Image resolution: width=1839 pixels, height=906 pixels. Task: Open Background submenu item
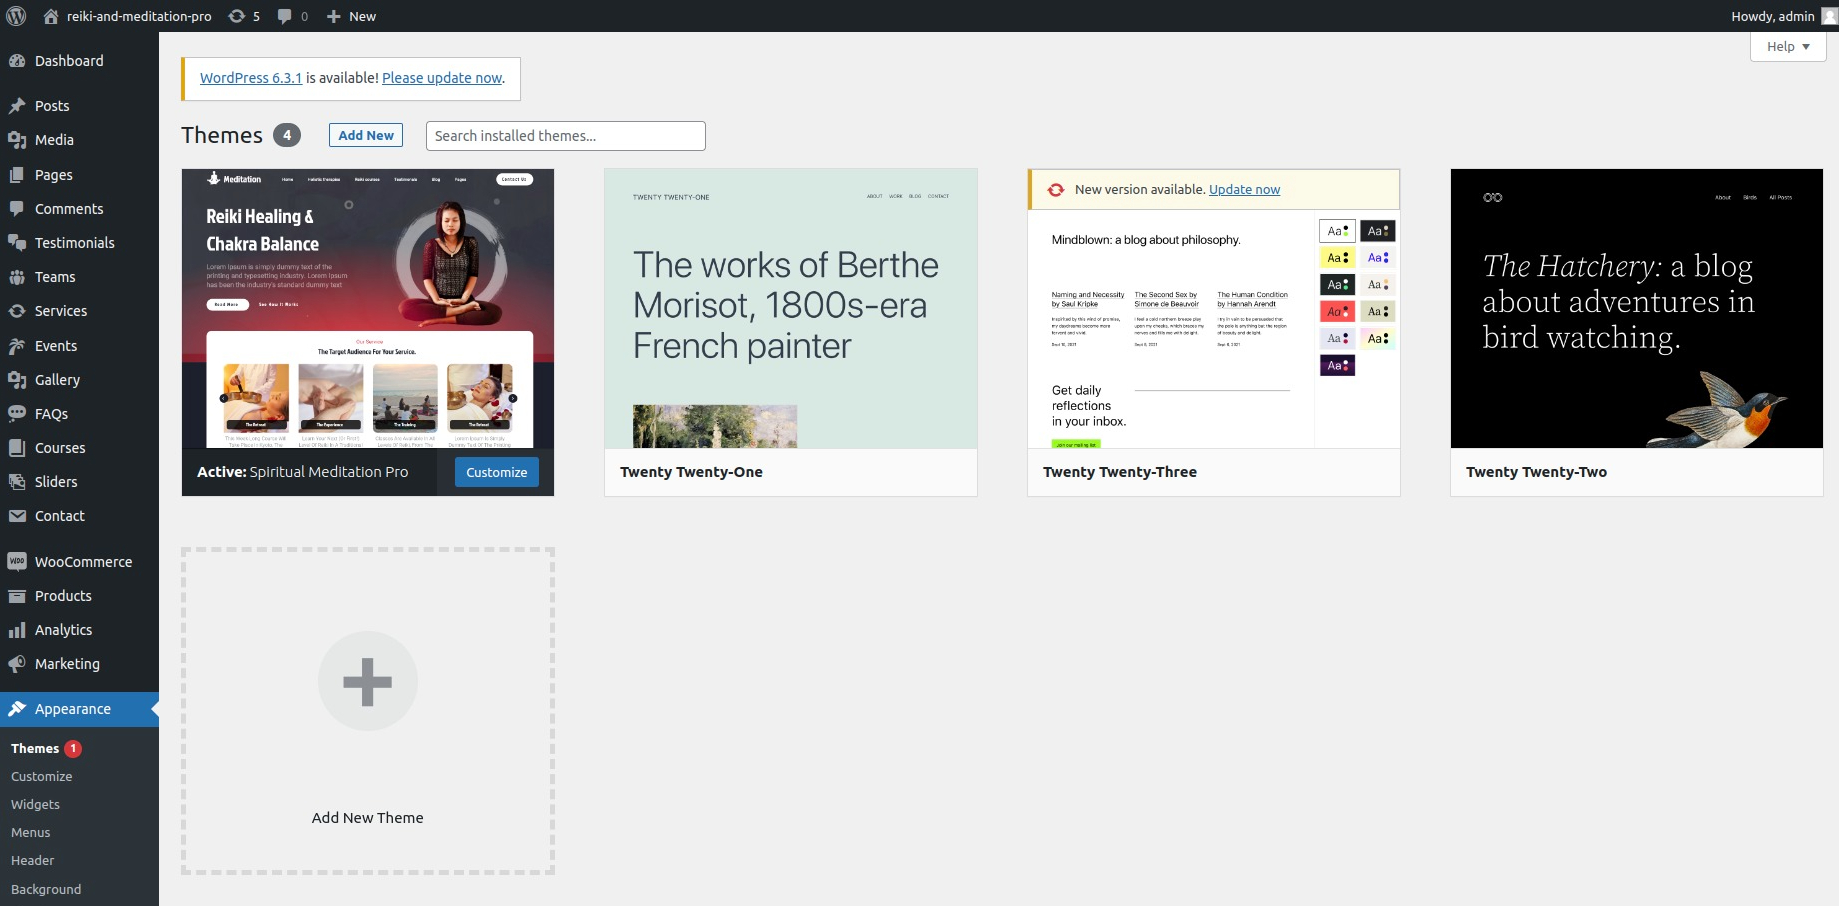(x=46, y=889)
